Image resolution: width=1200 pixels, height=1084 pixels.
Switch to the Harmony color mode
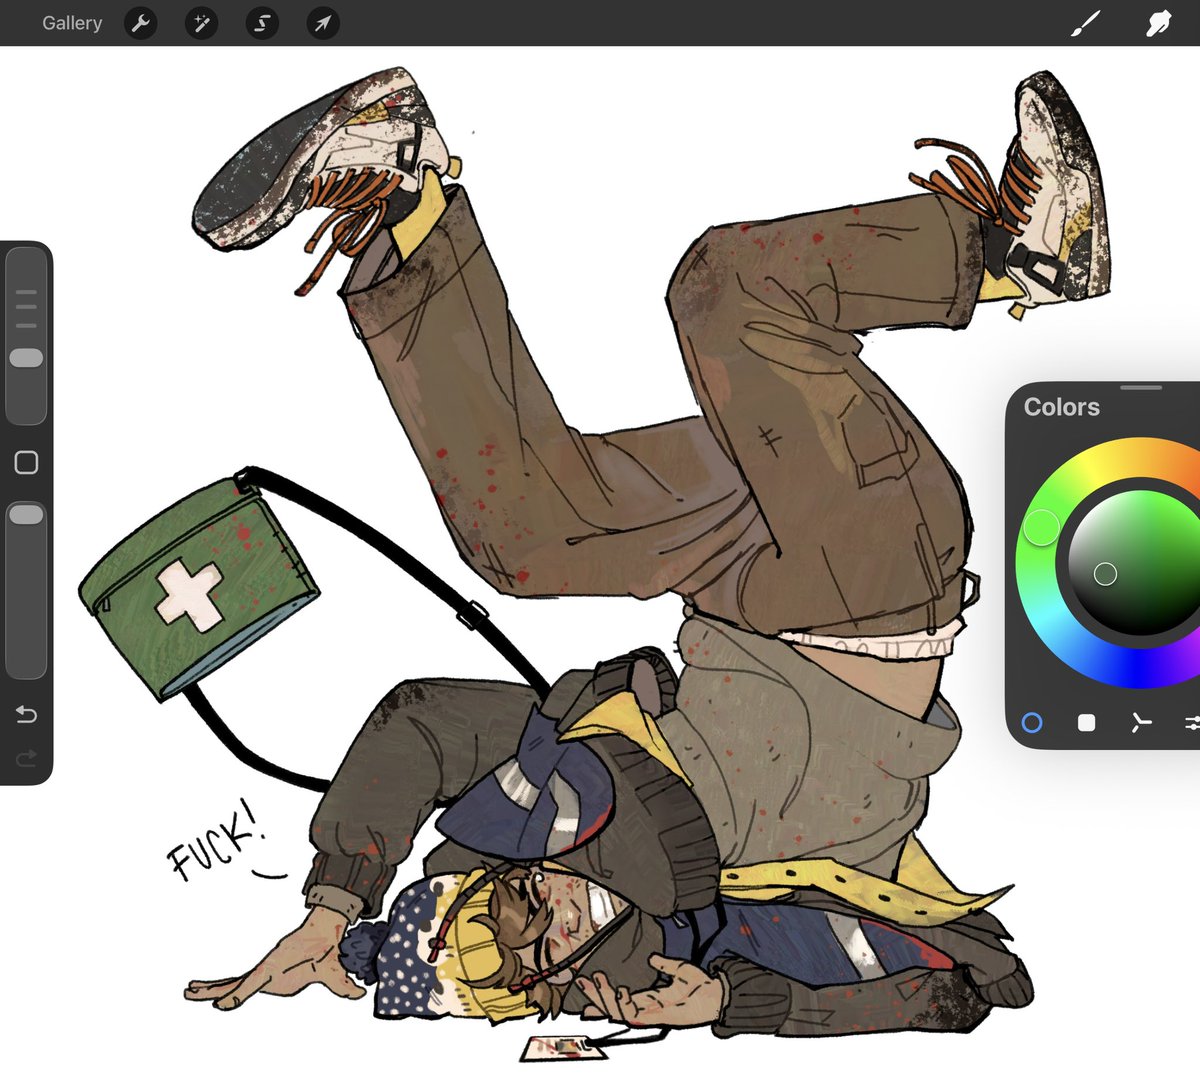[x=1141, y=722]
